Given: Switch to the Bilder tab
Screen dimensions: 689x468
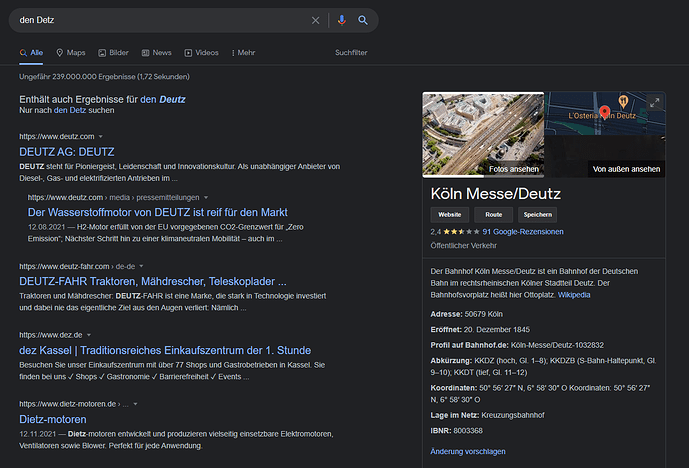Looking at the screenshot, I should 113,52.
